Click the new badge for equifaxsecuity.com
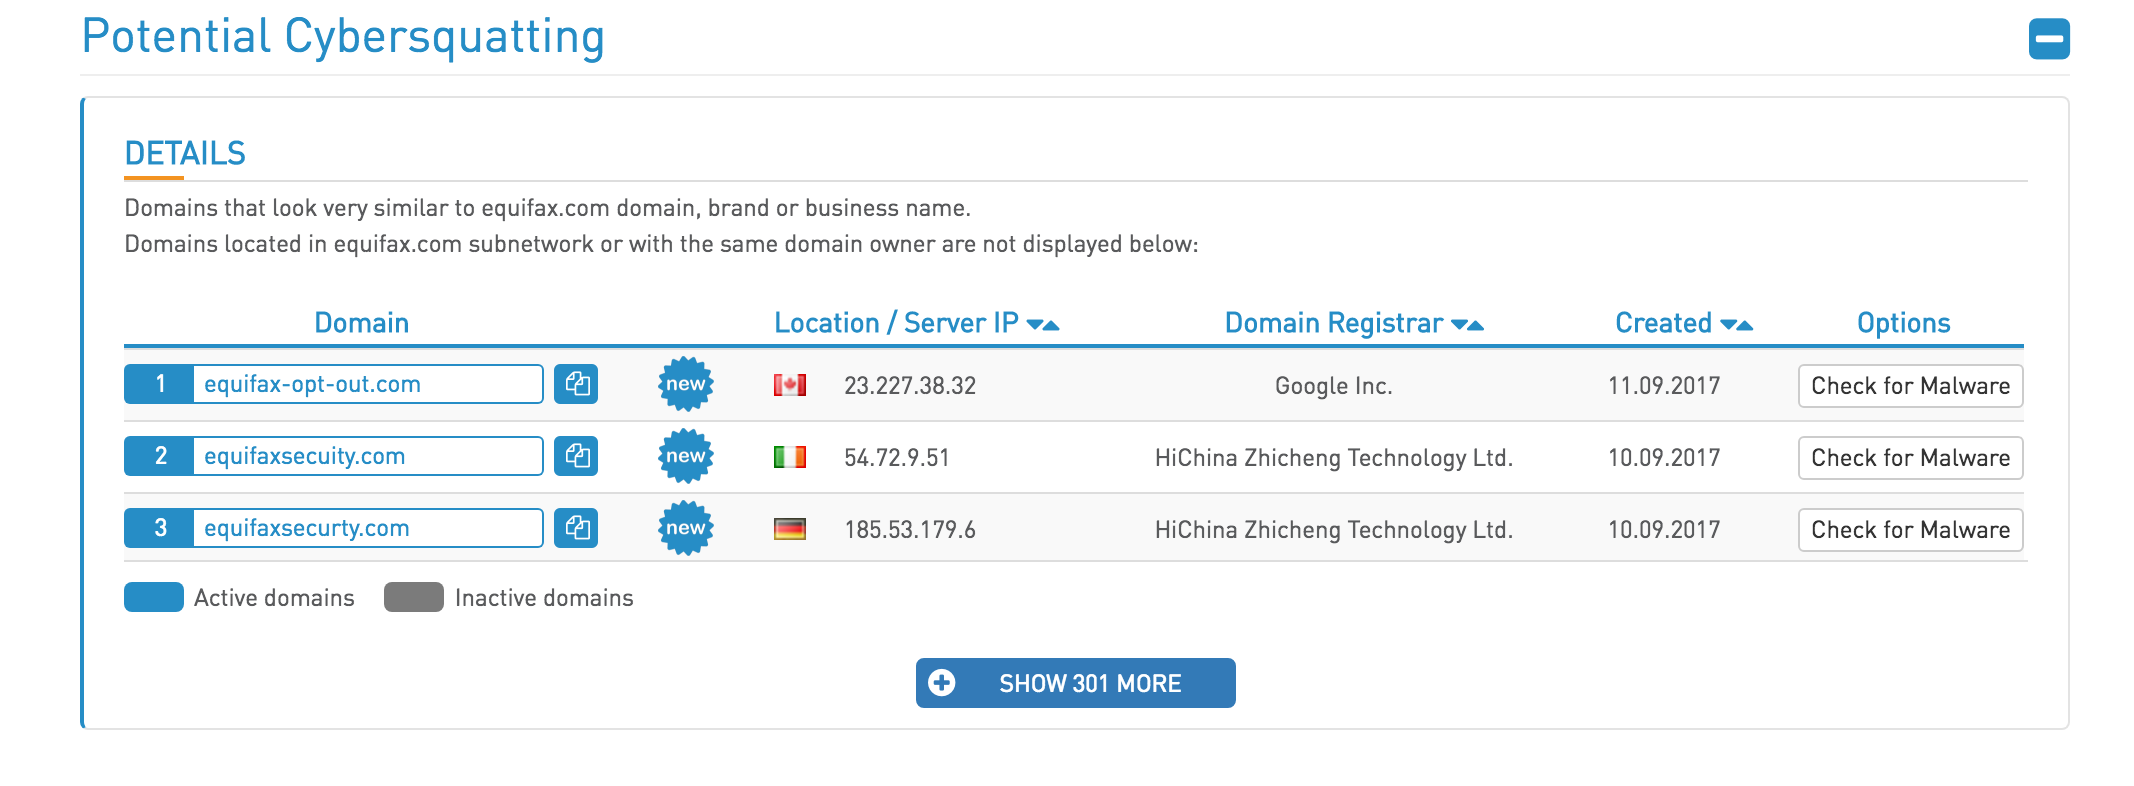 (x=686, y=456)
